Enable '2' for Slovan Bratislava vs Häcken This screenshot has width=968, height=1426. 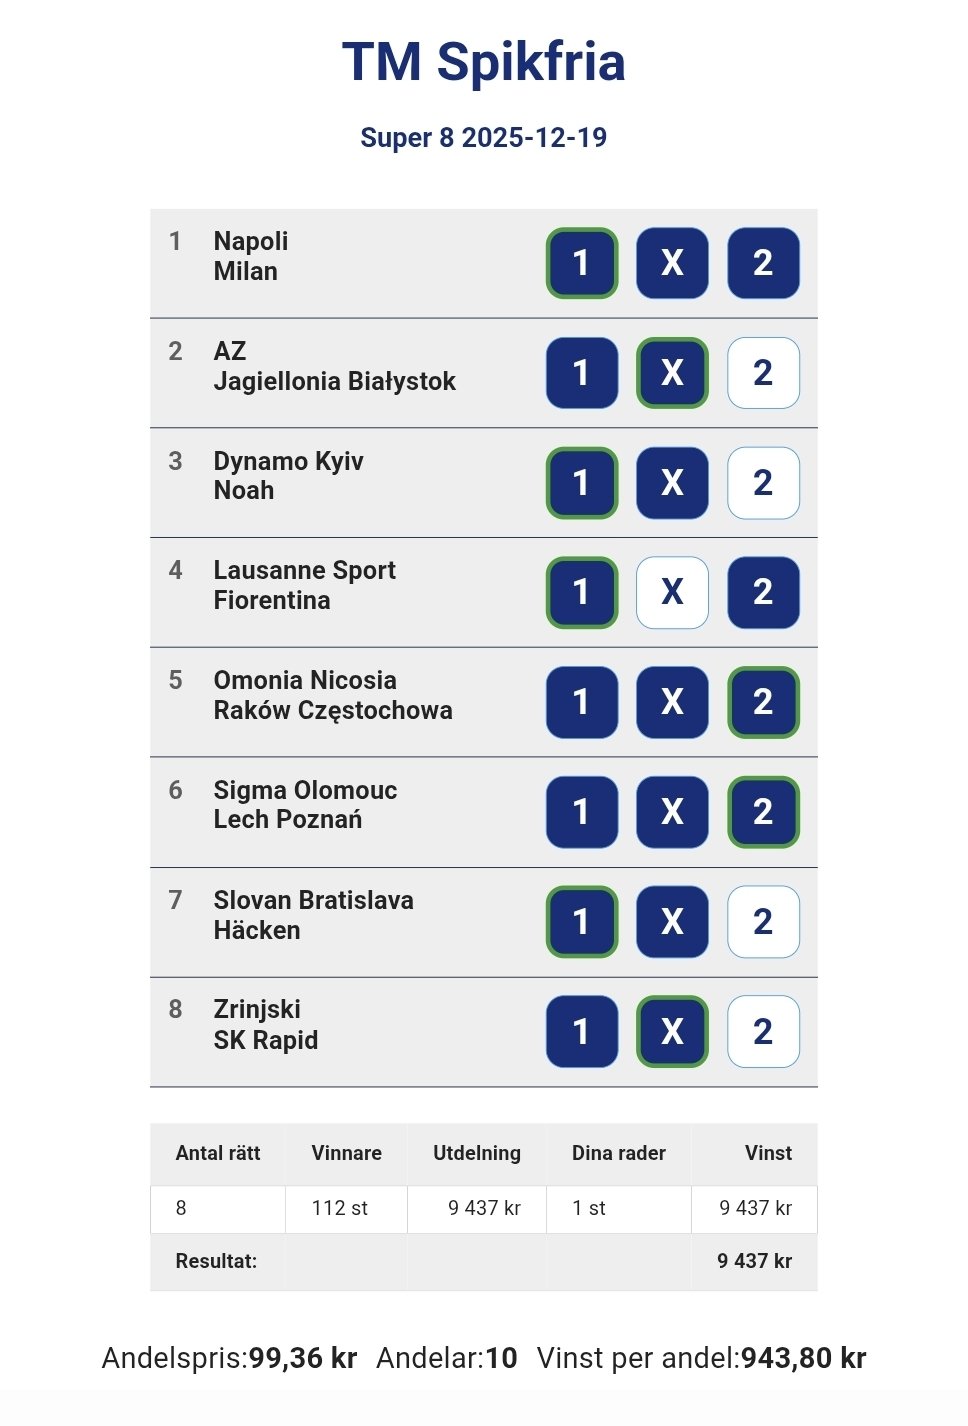coord(763,922)
